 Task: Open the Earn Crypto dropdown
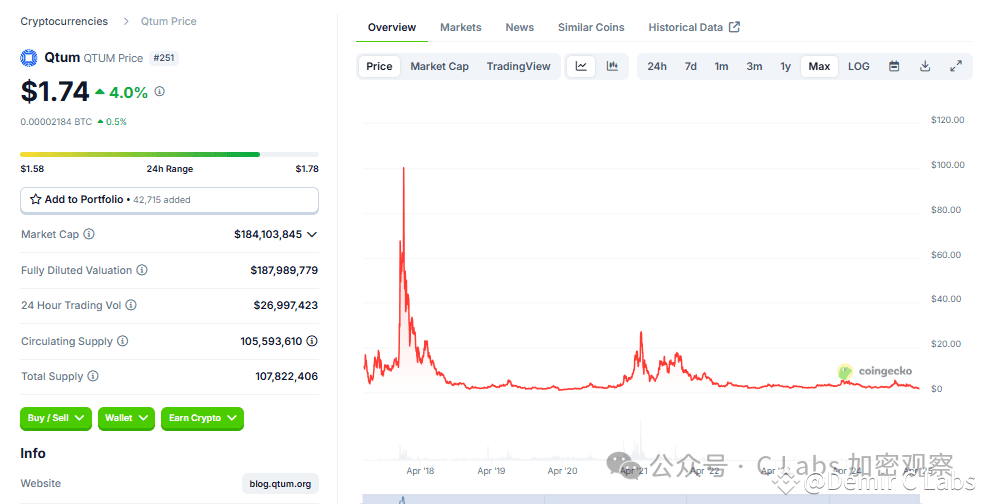tap(202, 418)
